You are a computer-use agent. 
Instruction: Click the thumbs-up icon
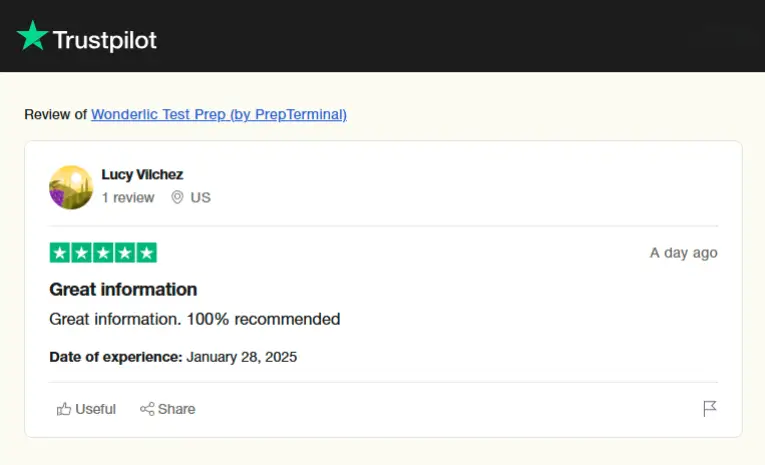click(x=63, y=409)
